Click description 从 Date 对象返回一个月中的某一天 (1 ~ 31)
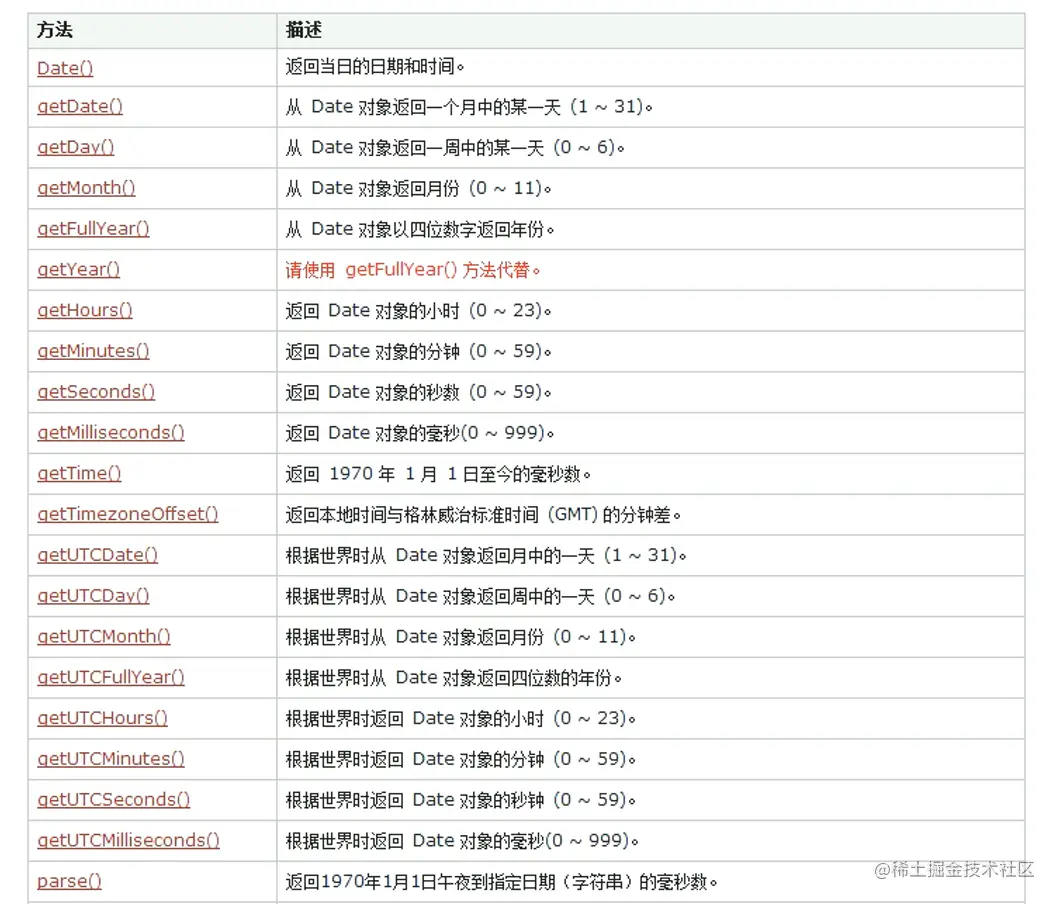The image size is (1059, 904). tap(469, 107)
